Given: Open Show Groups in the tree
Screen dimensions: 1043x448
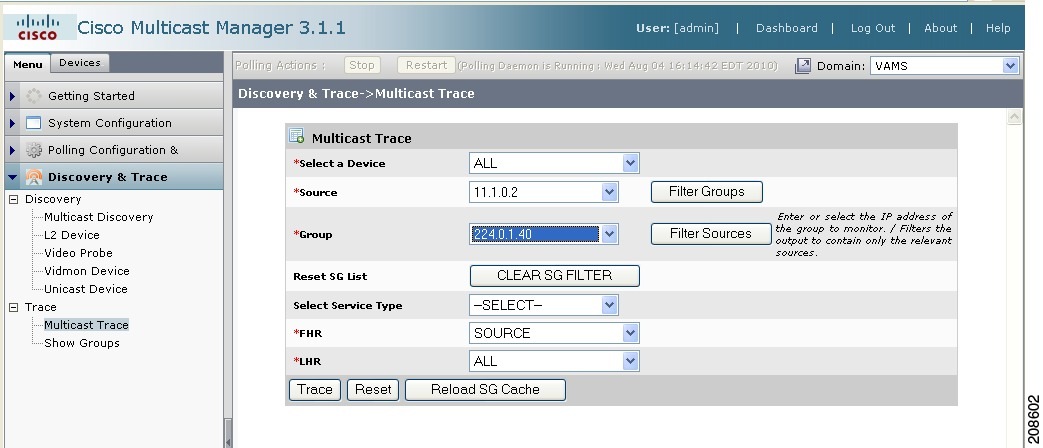Looking at the screenshot, I should tap(82, 343).
